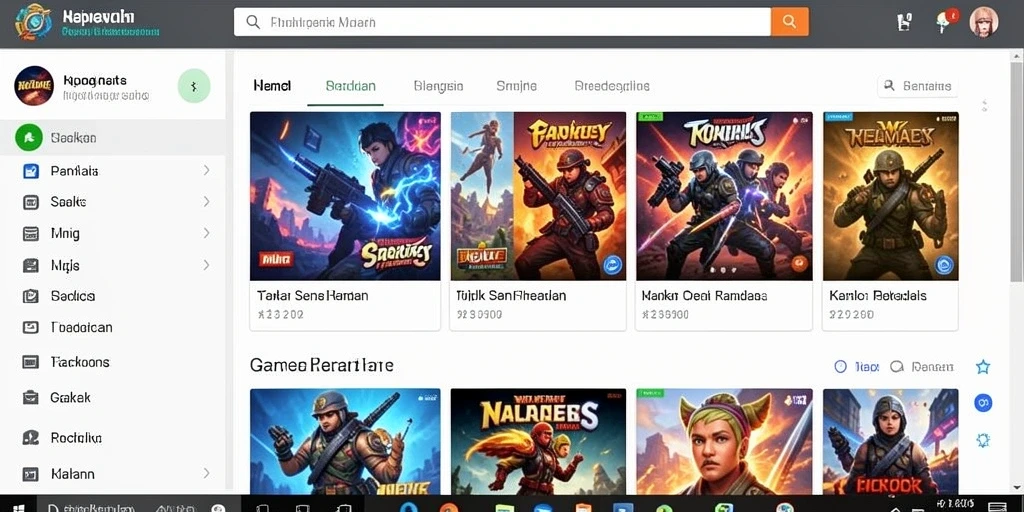Click the star icon beside Games section

click(x=982, y=367)
